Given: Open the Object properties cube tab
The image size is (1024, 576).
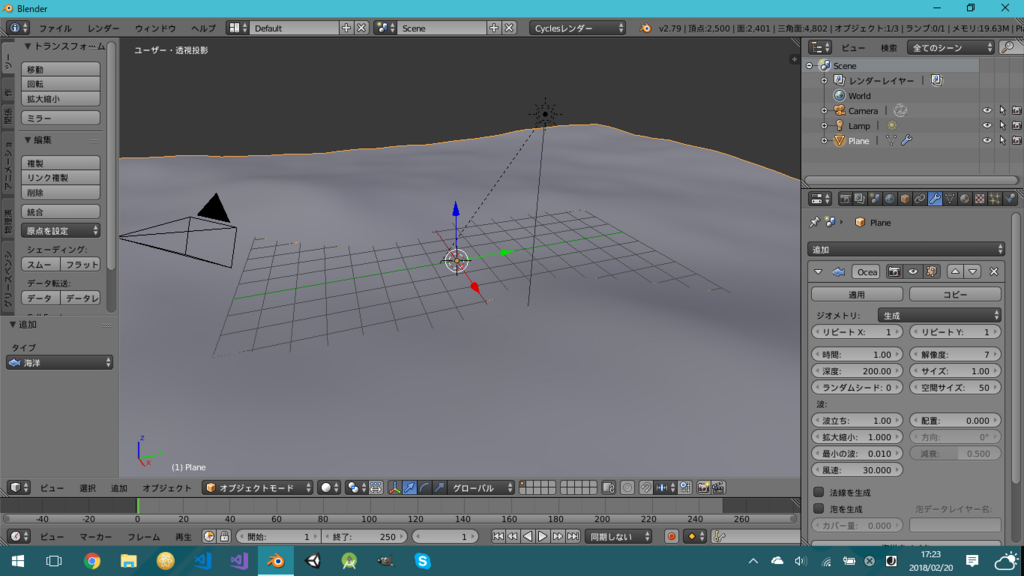Looking at the screenshot, I should coord(904,199).
